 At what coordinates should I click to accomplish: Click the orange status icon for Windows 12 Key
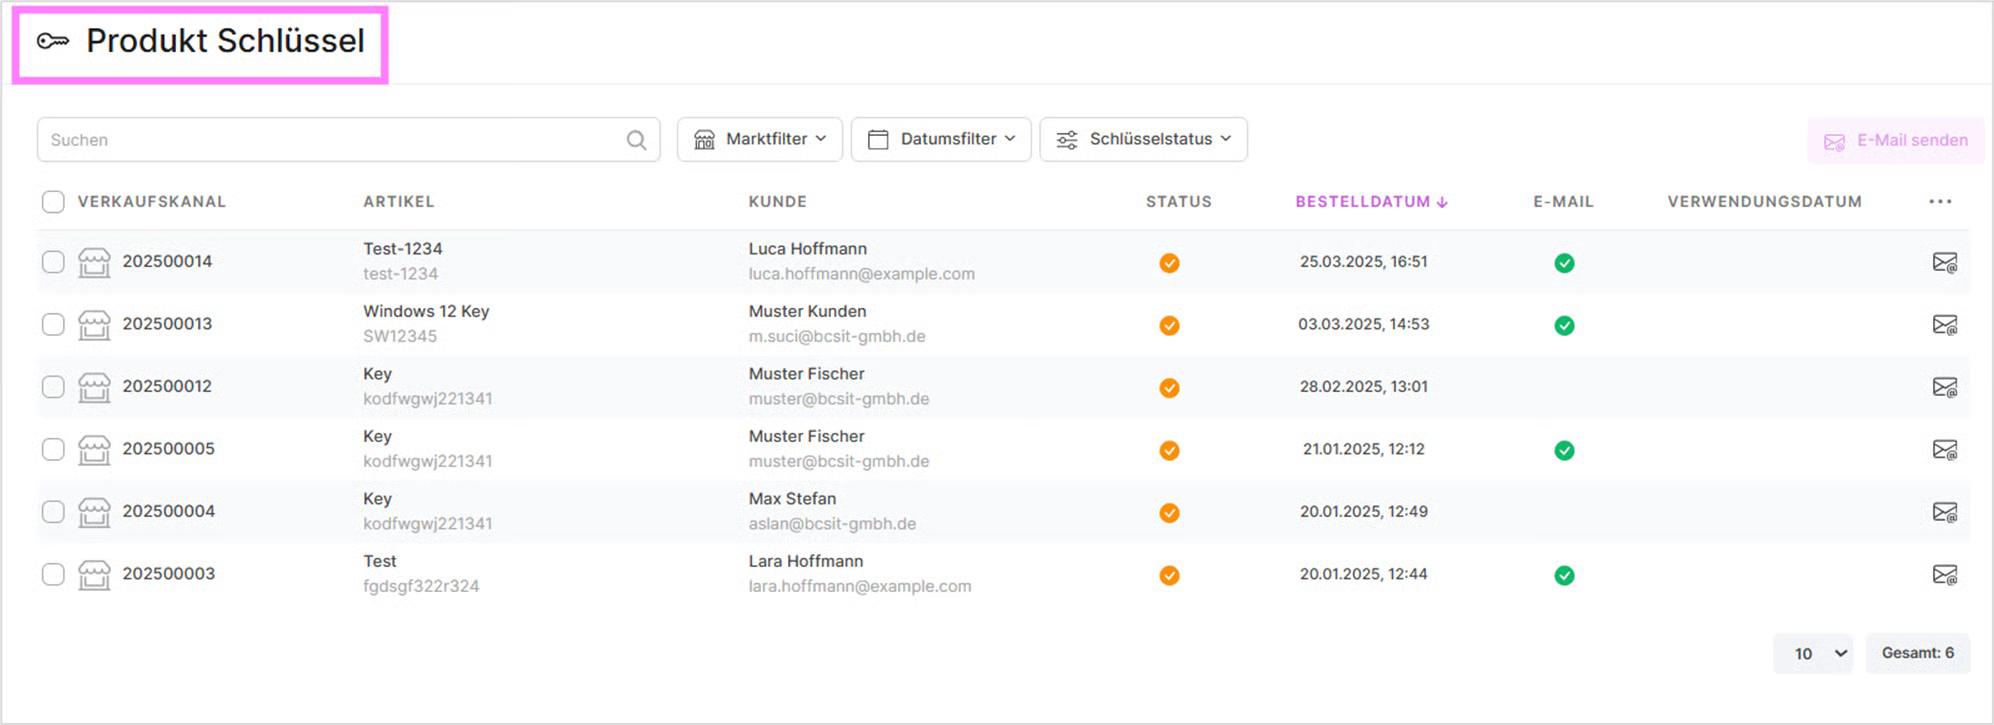1169,325
